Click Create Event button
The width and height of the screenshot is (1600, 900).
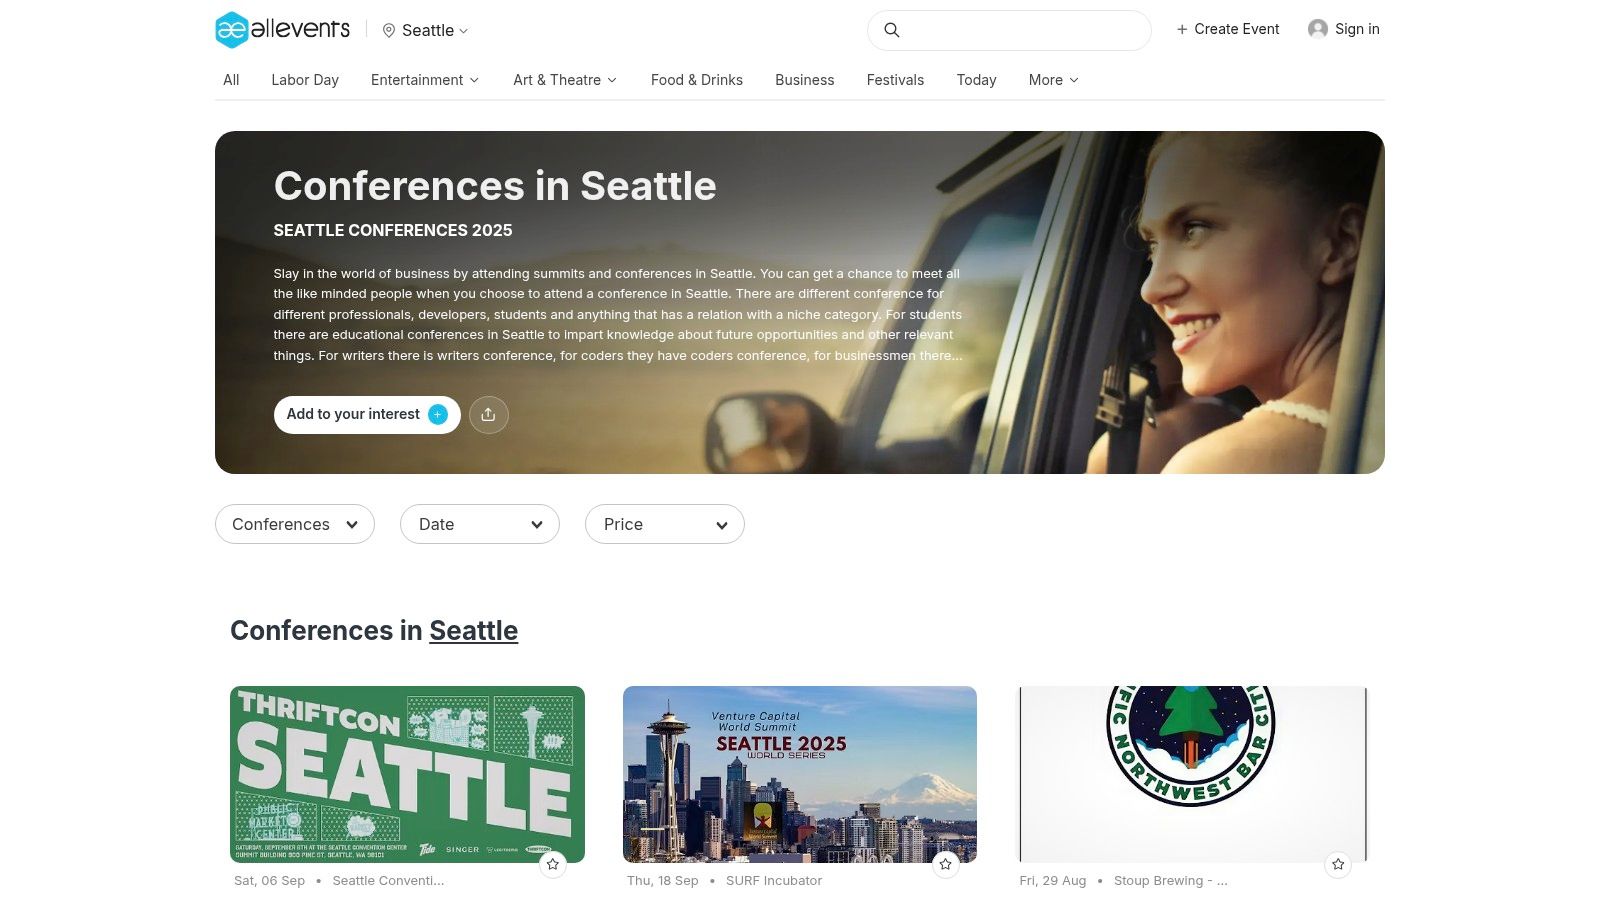[1228, 29]
